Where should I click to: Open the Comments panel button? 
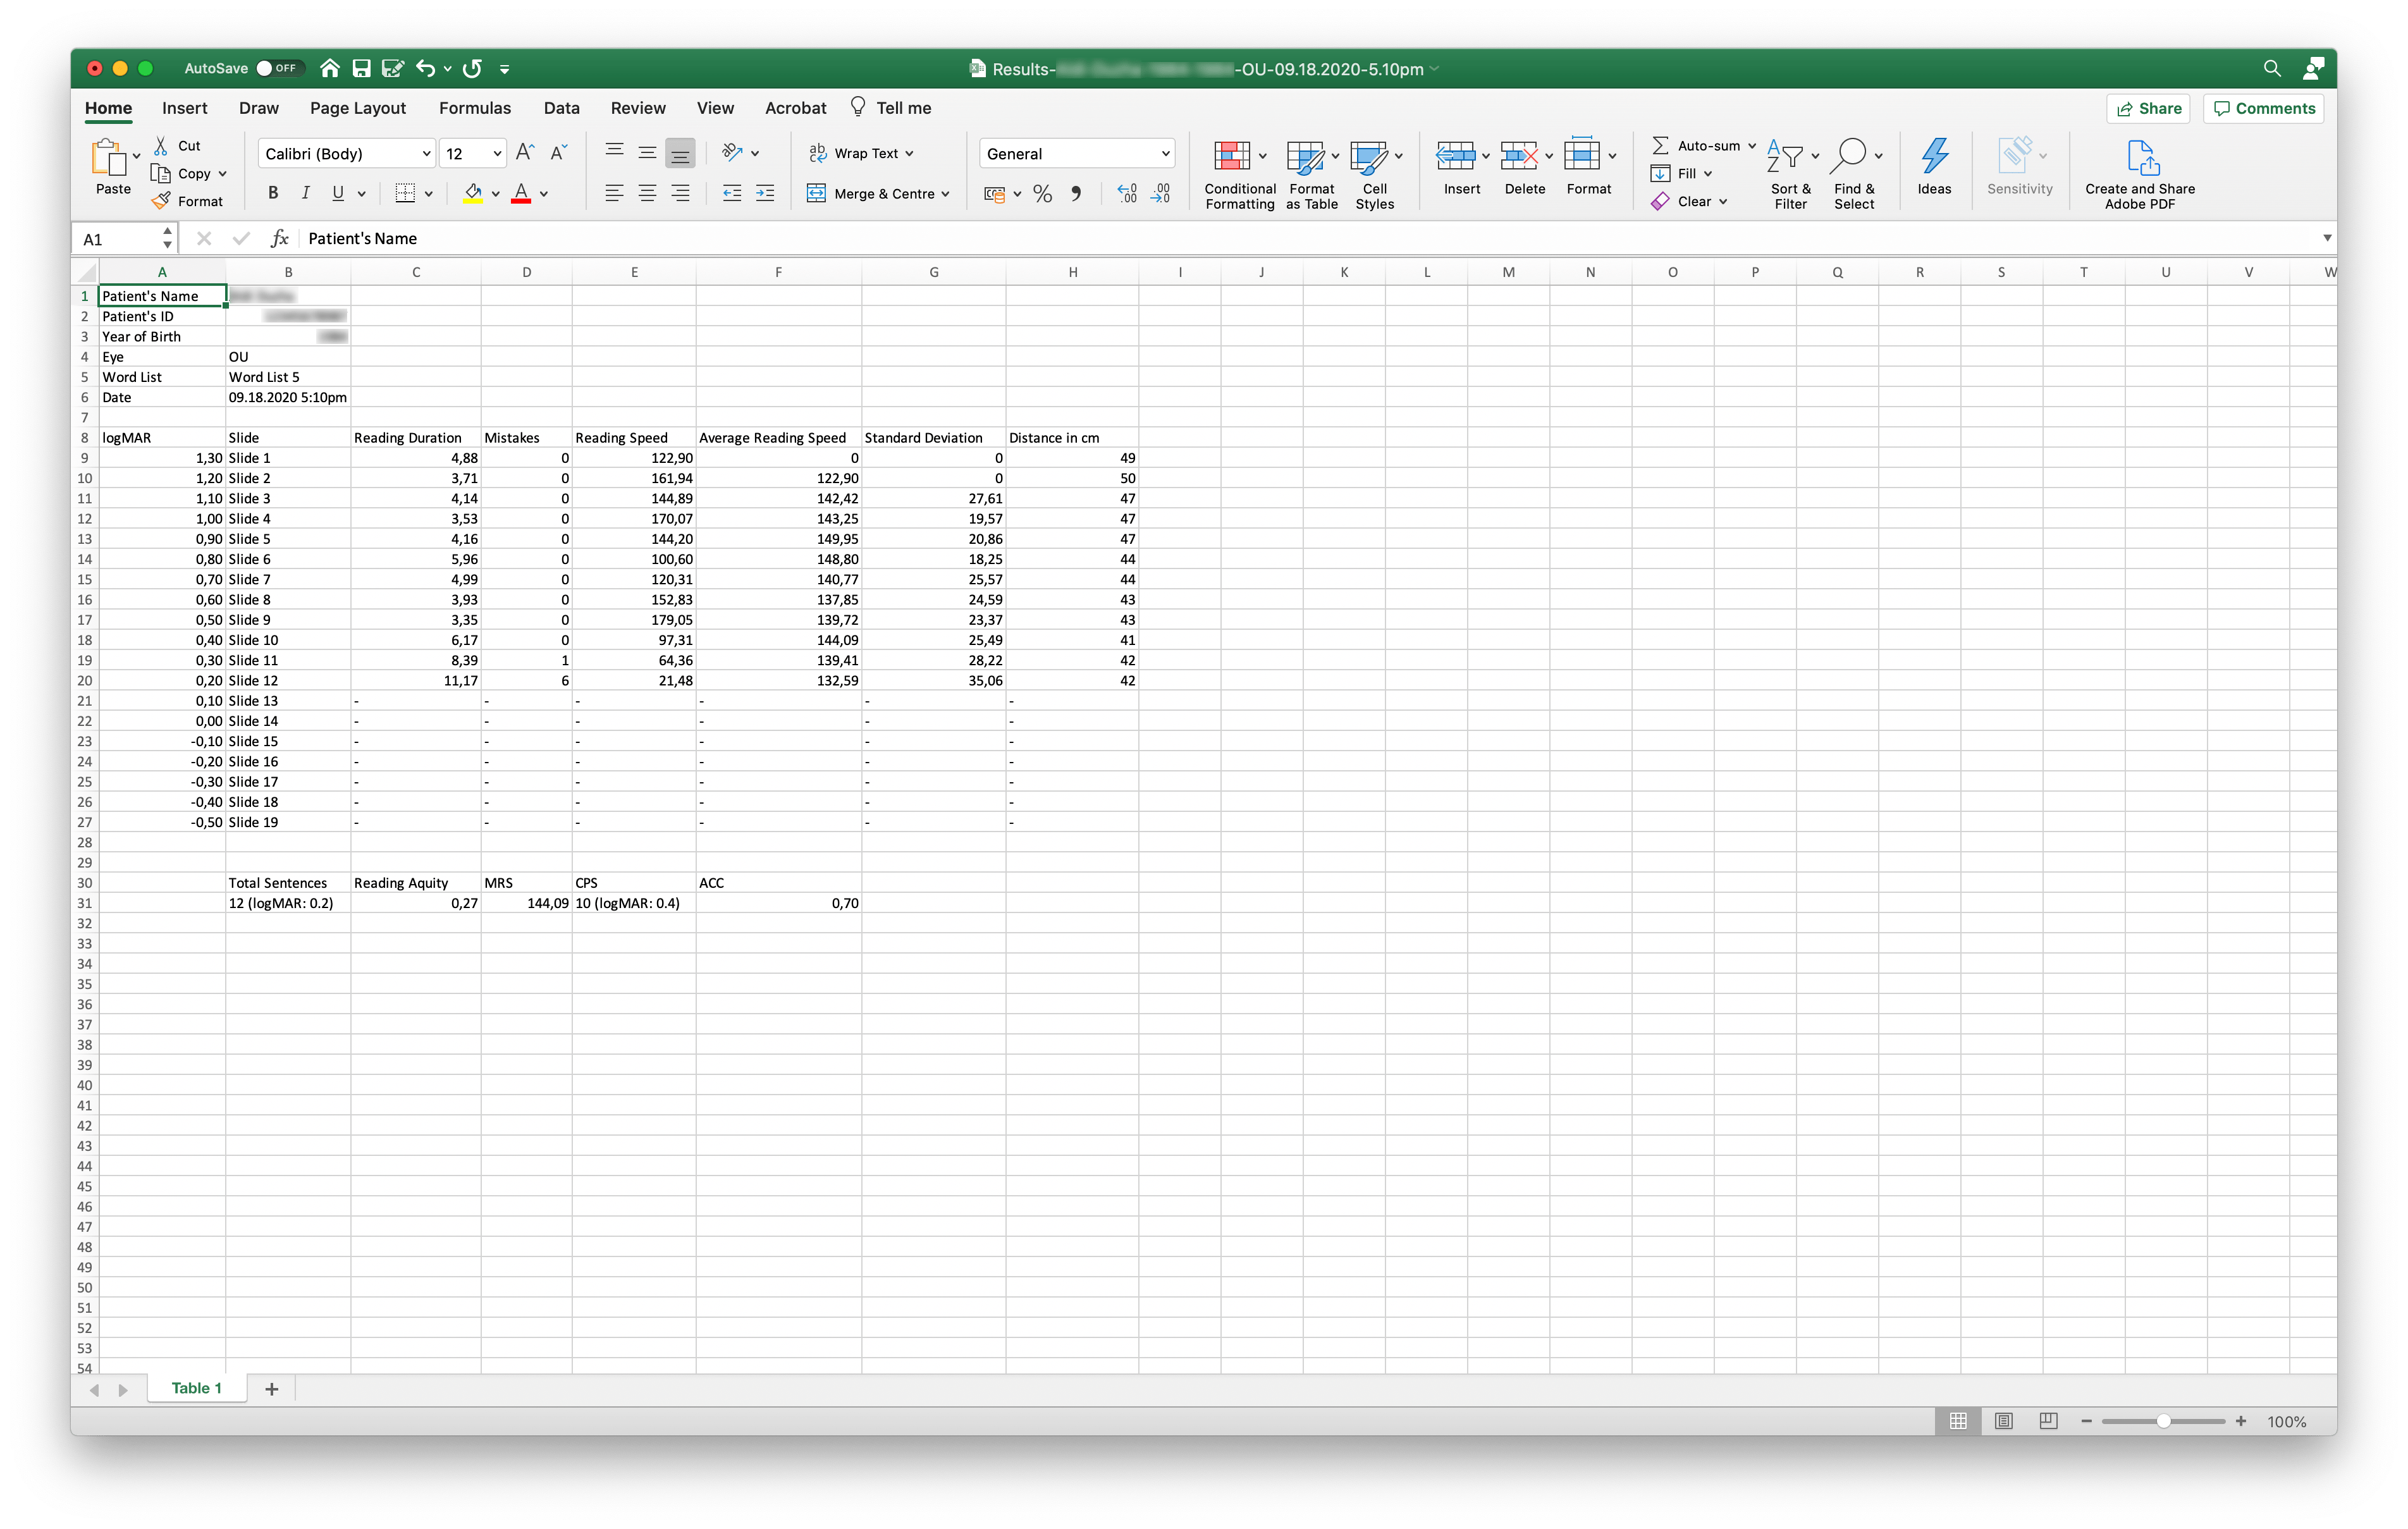2263,108
